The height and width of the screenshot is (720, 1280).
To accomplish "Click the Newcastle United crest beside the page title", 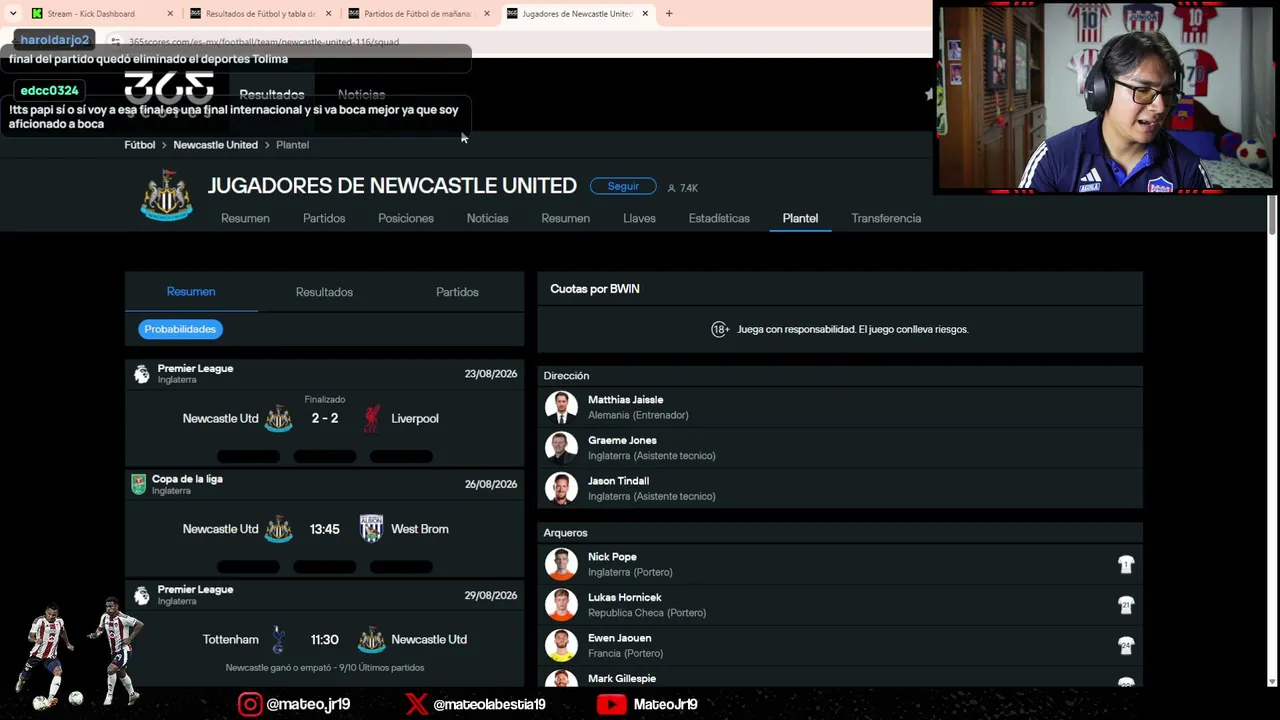I will click(x=166, y=195).
